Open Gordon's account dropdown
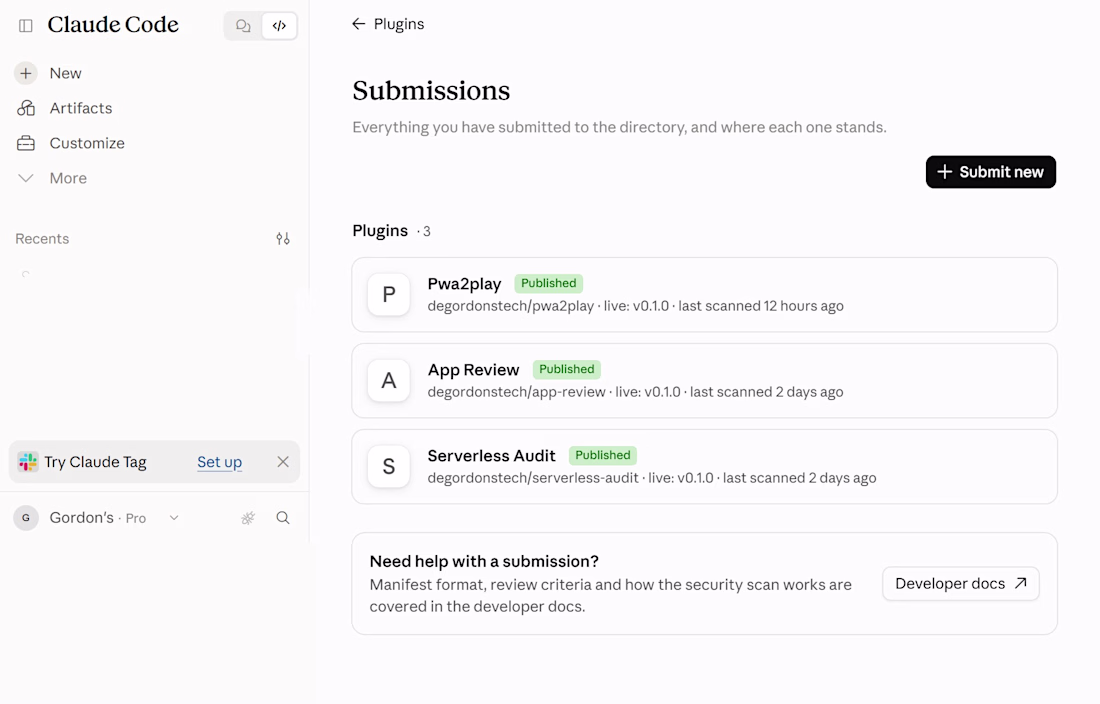The height and width of the screenshot is (704, 1100). (174, 517)
